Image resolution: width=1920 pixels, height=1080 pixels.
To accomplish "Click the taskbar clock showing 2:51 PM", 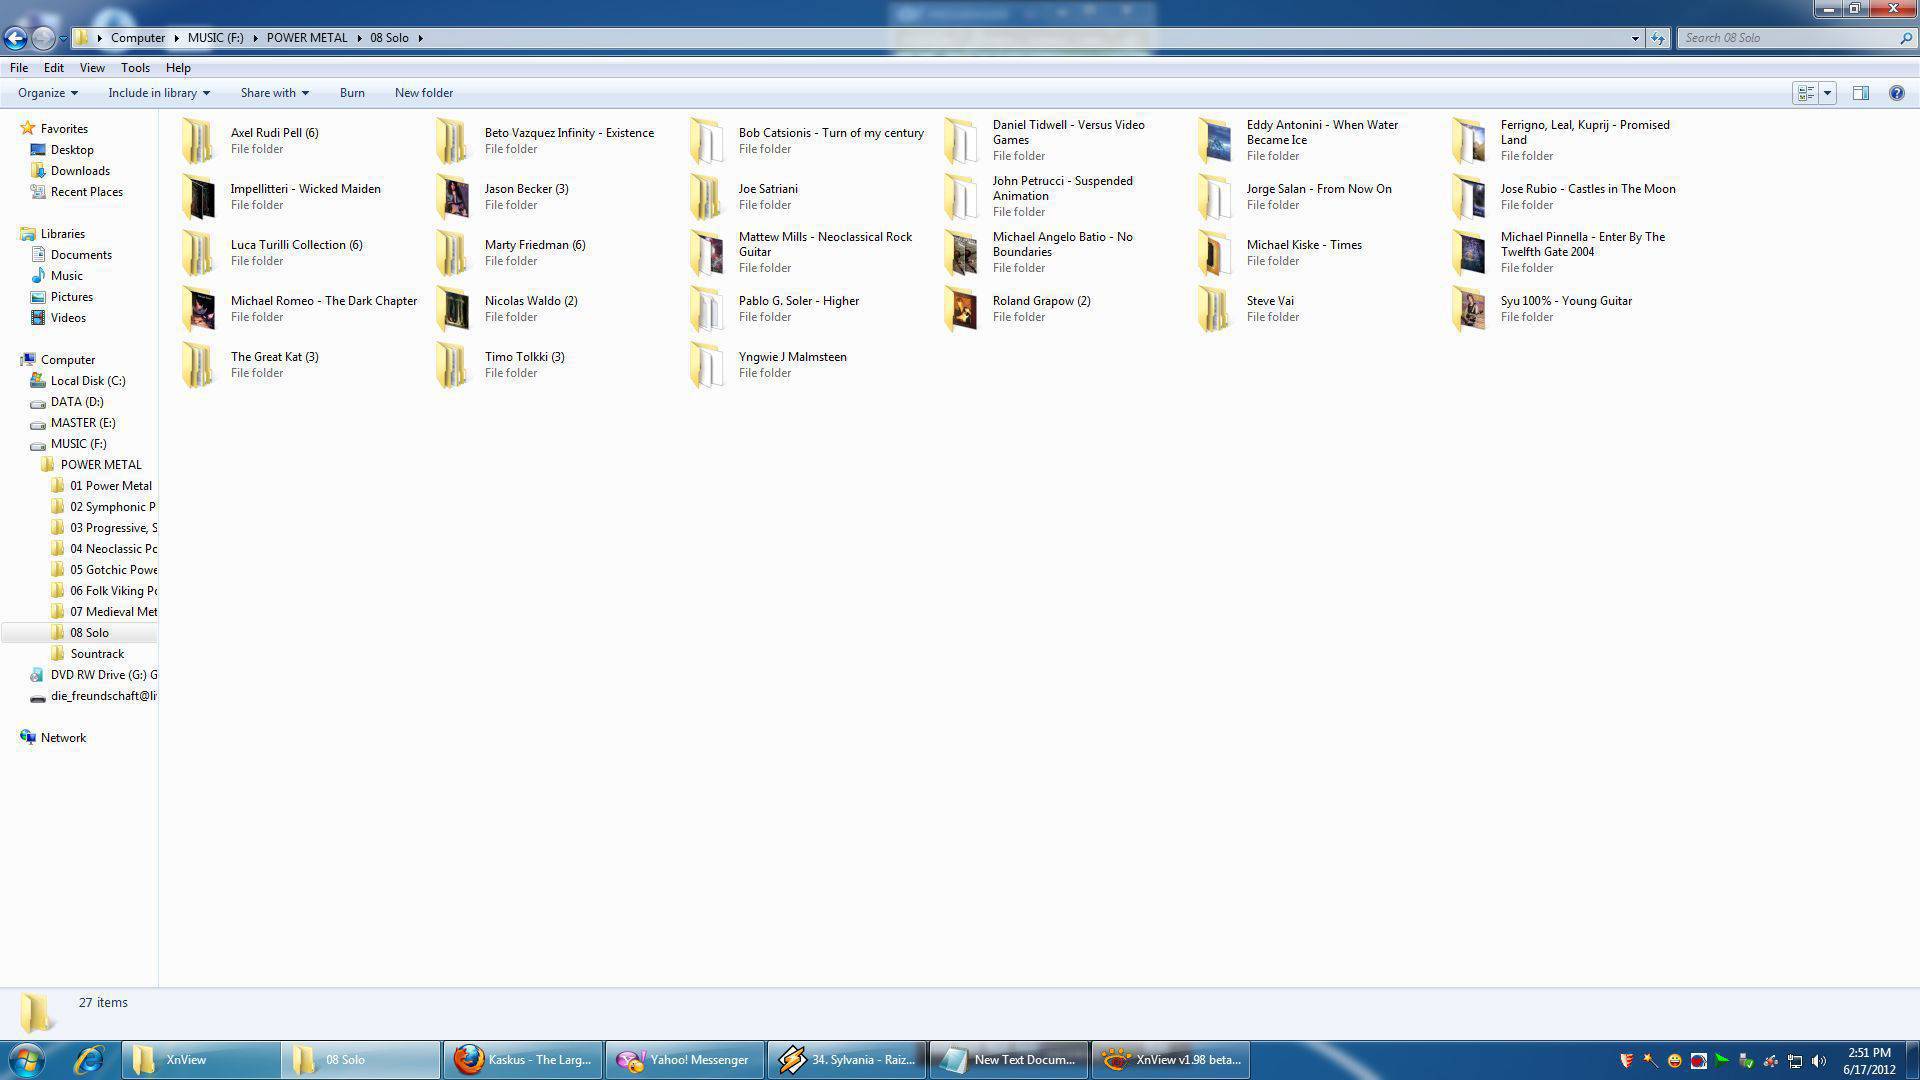I will 1868,1060.
